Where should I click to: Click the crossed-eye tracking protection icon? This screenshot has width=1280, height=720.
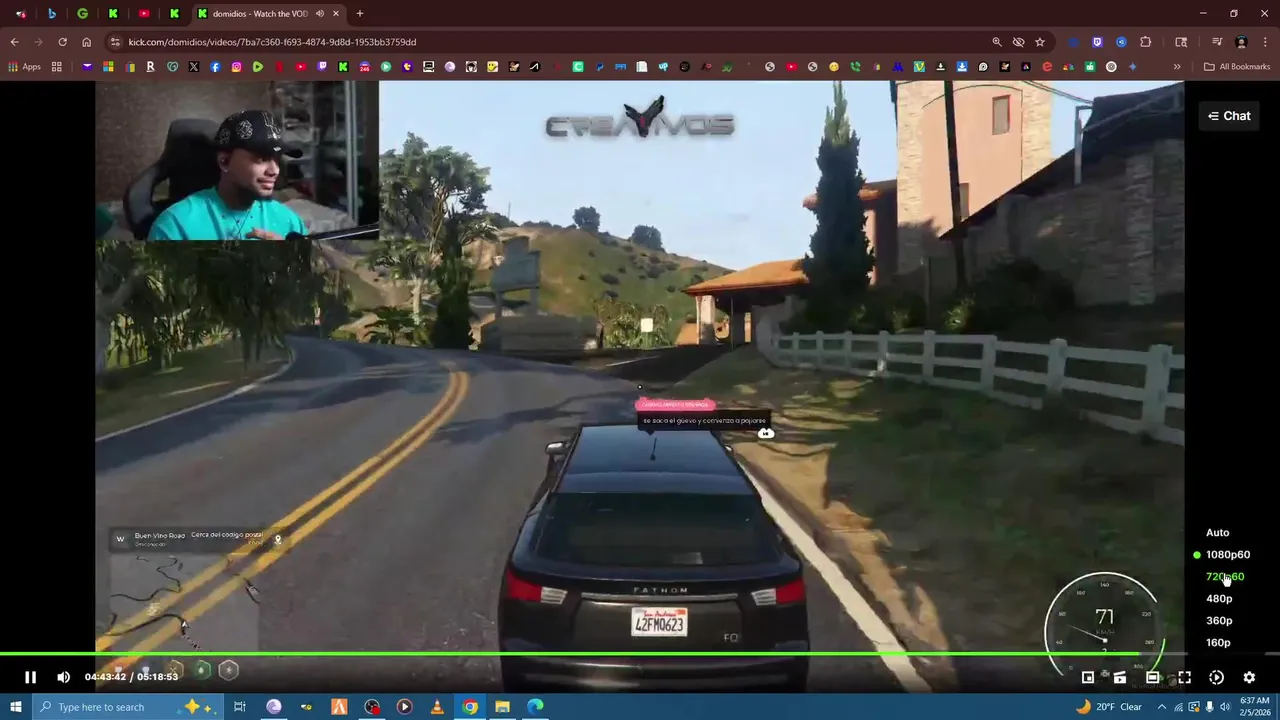1018,42
